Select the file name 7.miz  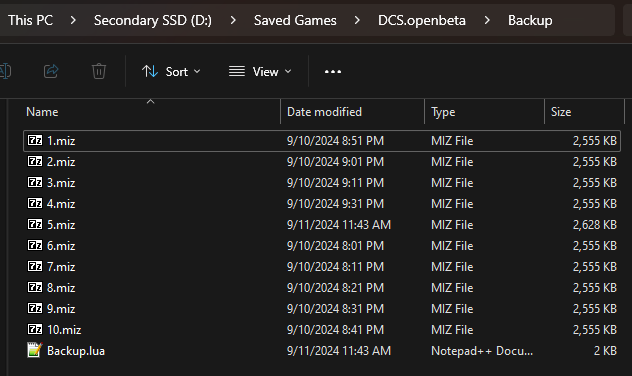(61, 266)
